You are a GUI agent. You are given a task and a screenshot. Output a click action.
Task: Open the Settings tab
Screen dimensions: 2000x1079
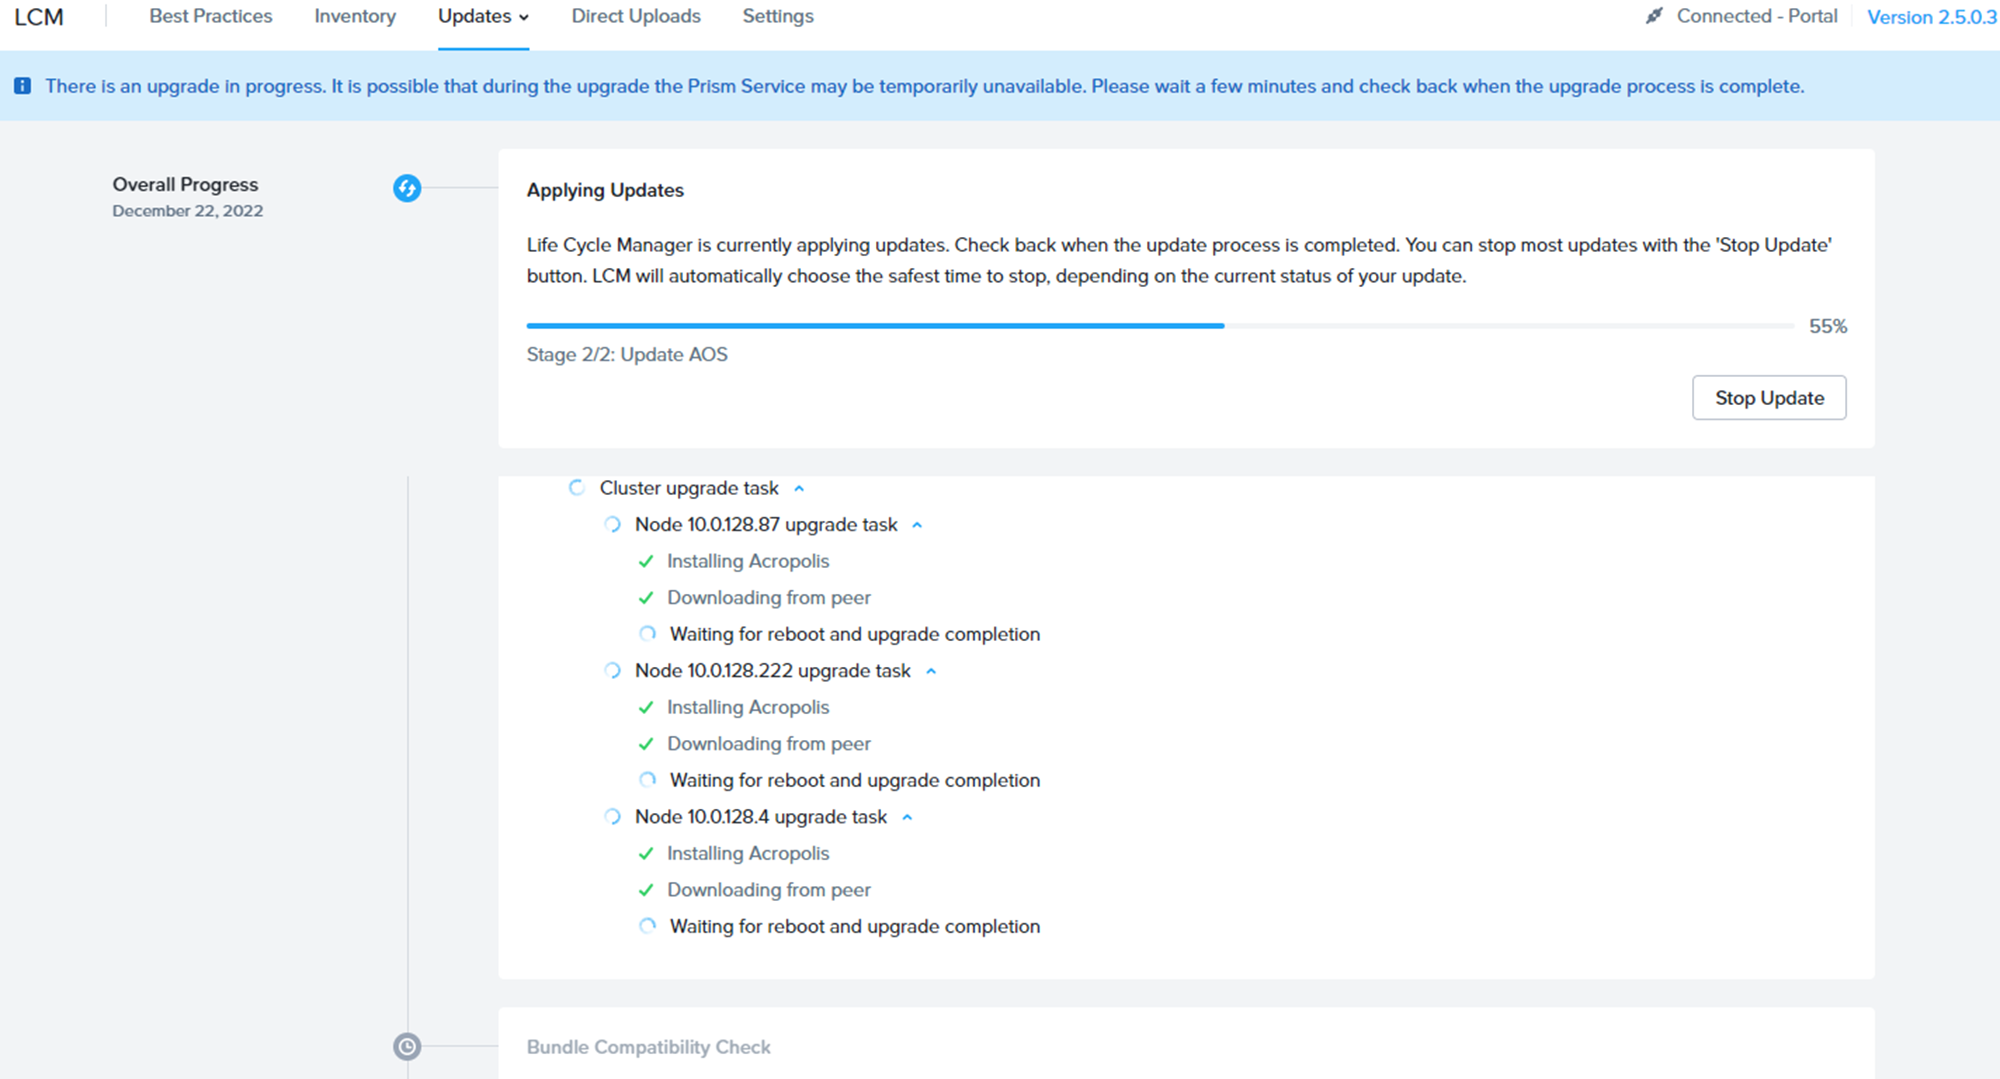click(x=778, y=17)
